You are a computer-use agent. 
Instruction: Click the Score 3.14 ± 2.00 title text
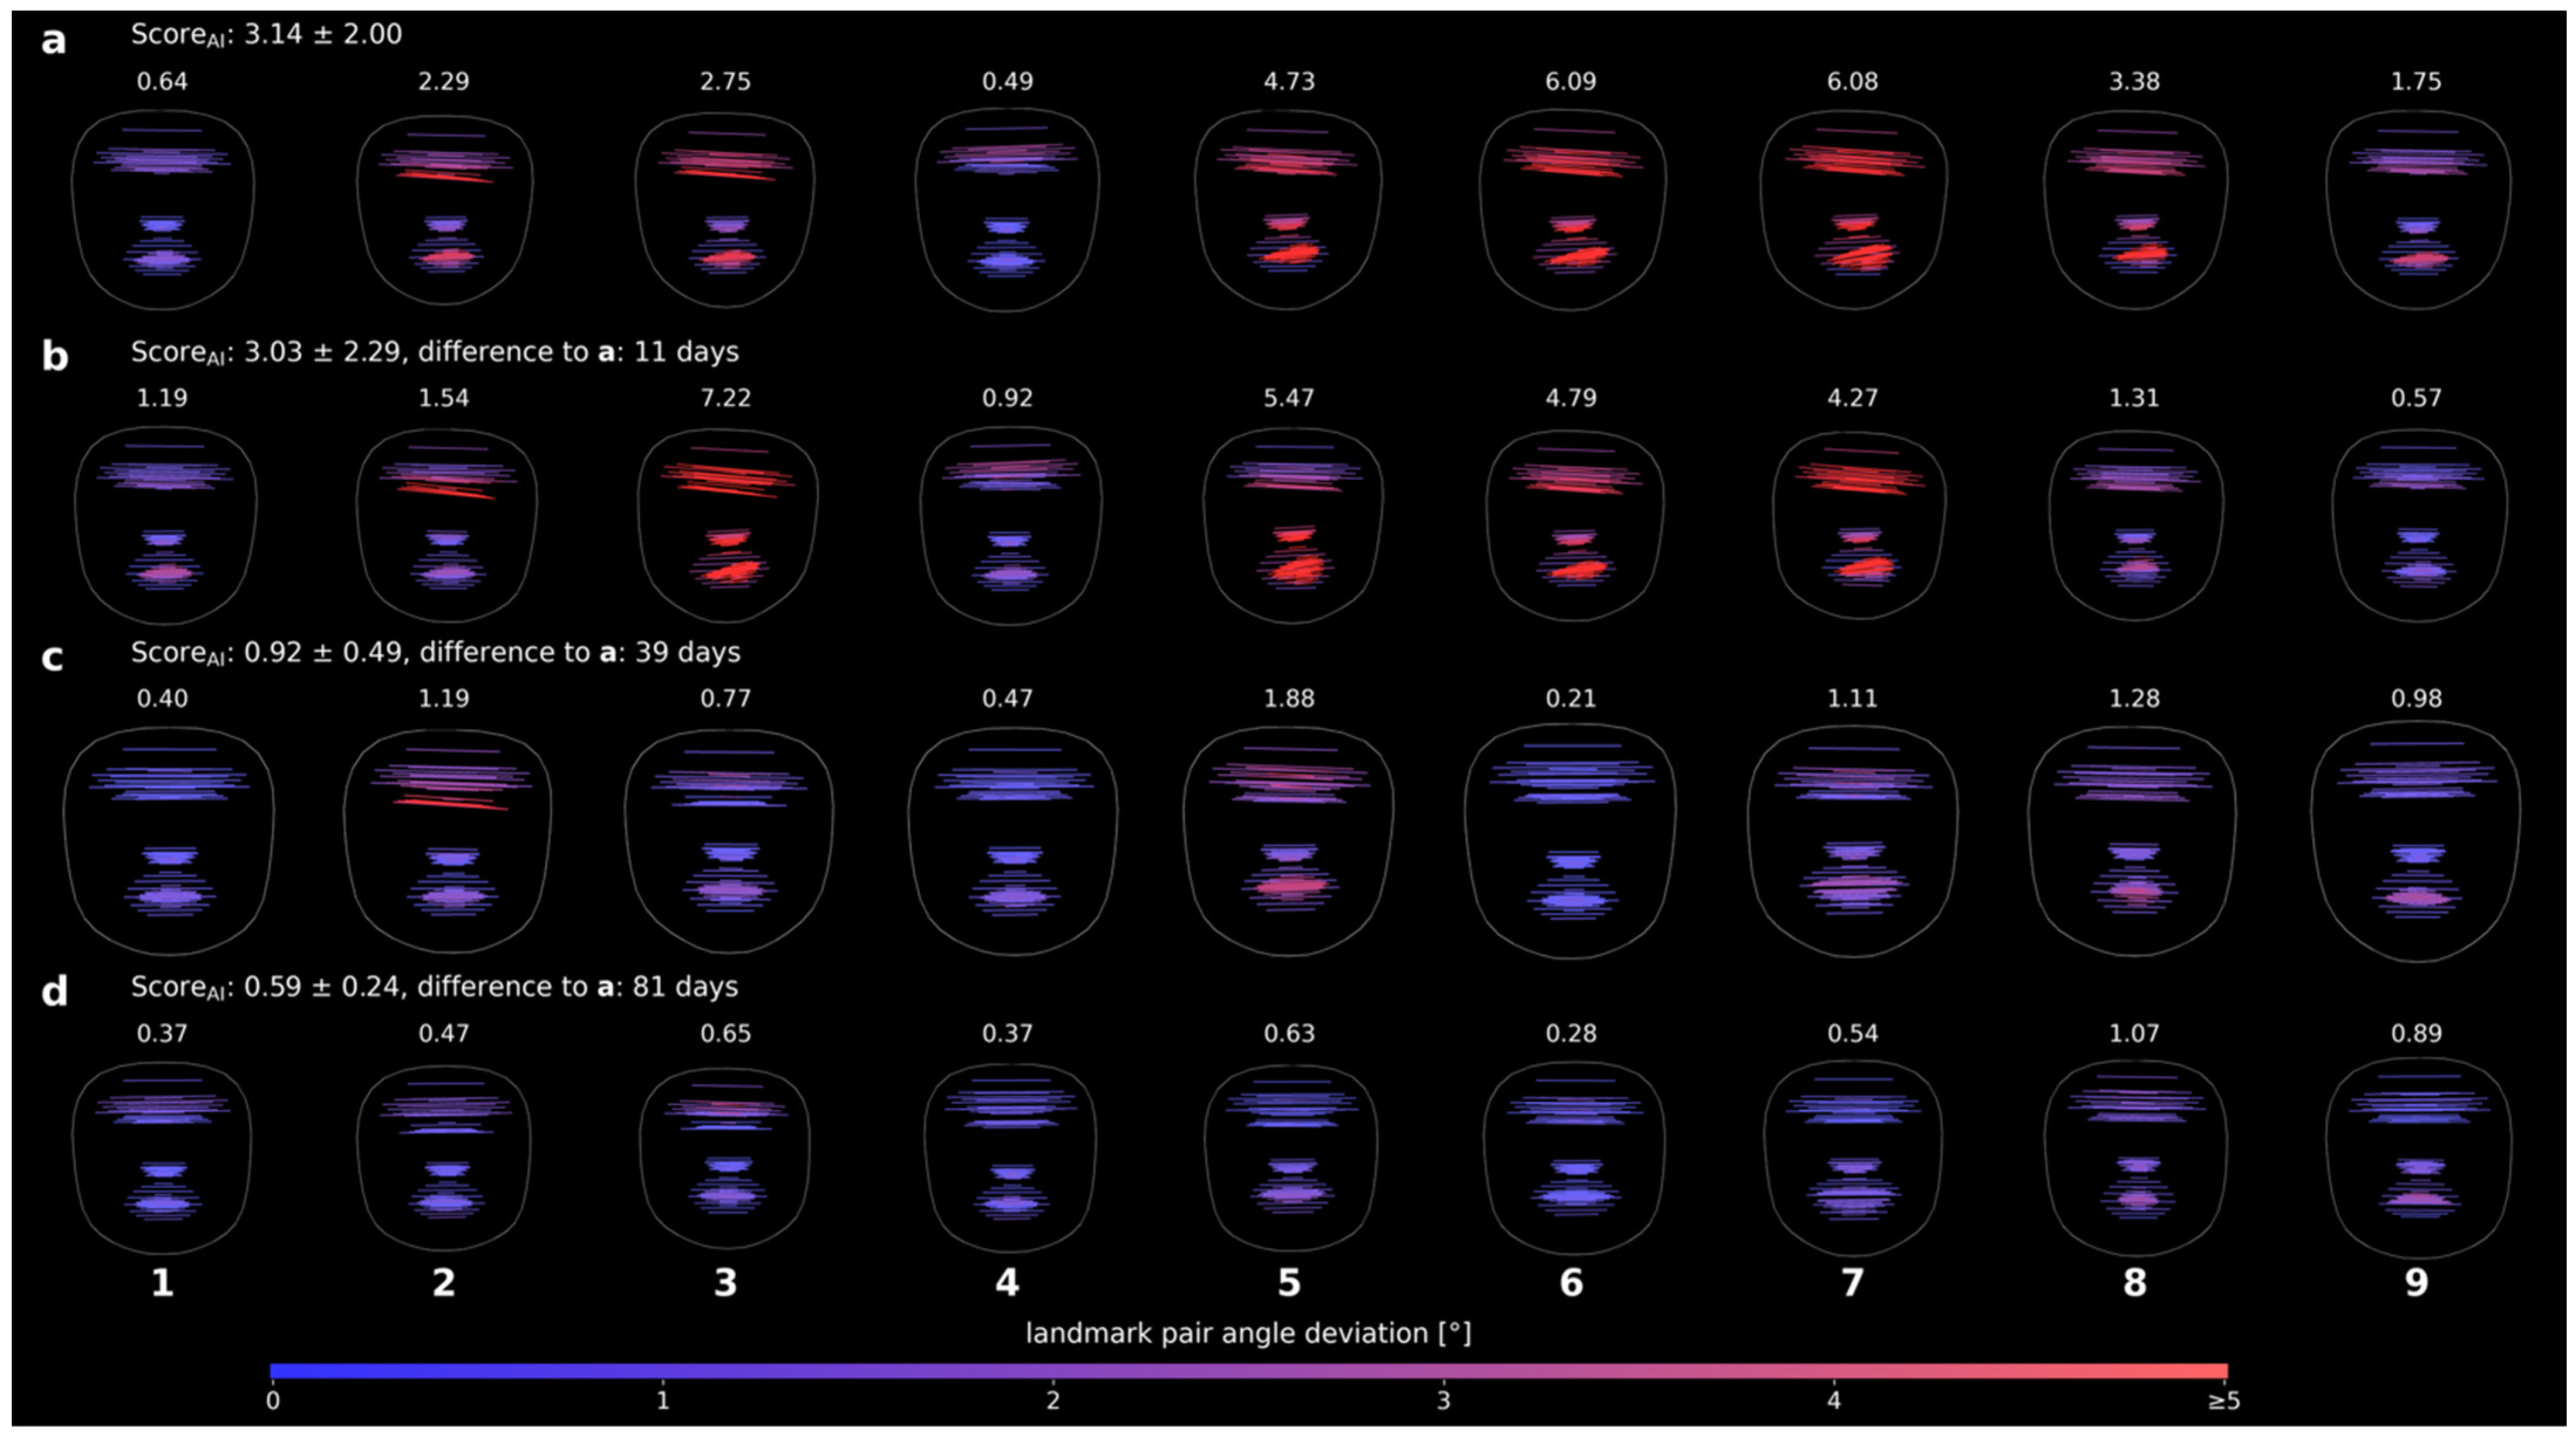coord(266,35)
